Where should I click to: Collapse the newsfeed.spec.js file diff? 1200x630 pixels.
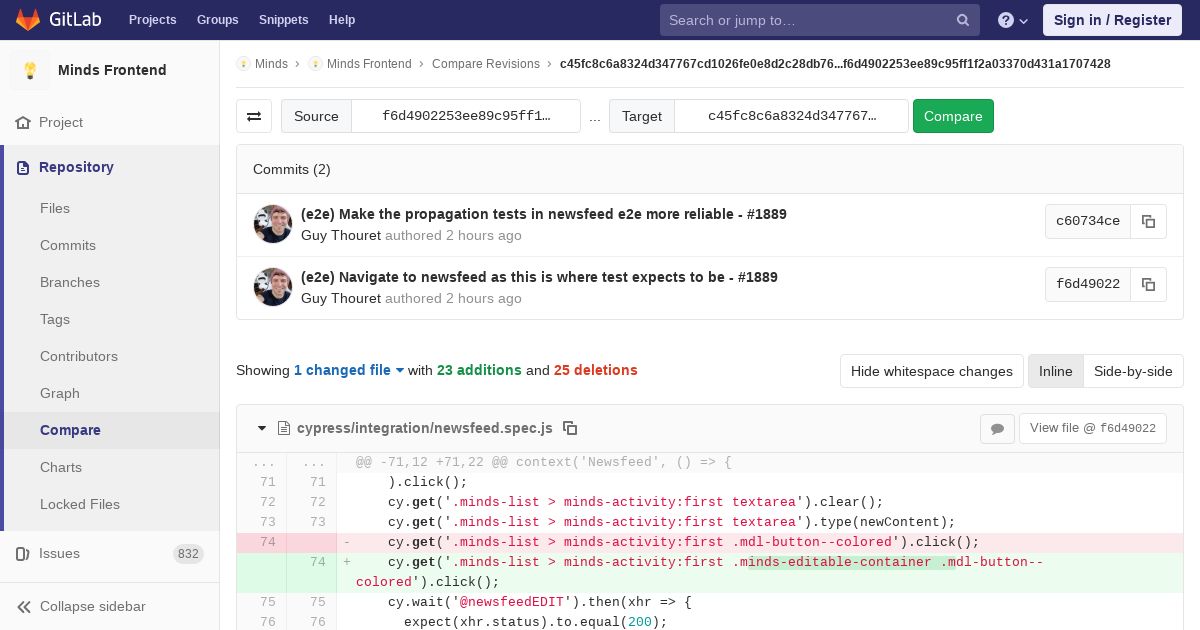coord(262,428)
